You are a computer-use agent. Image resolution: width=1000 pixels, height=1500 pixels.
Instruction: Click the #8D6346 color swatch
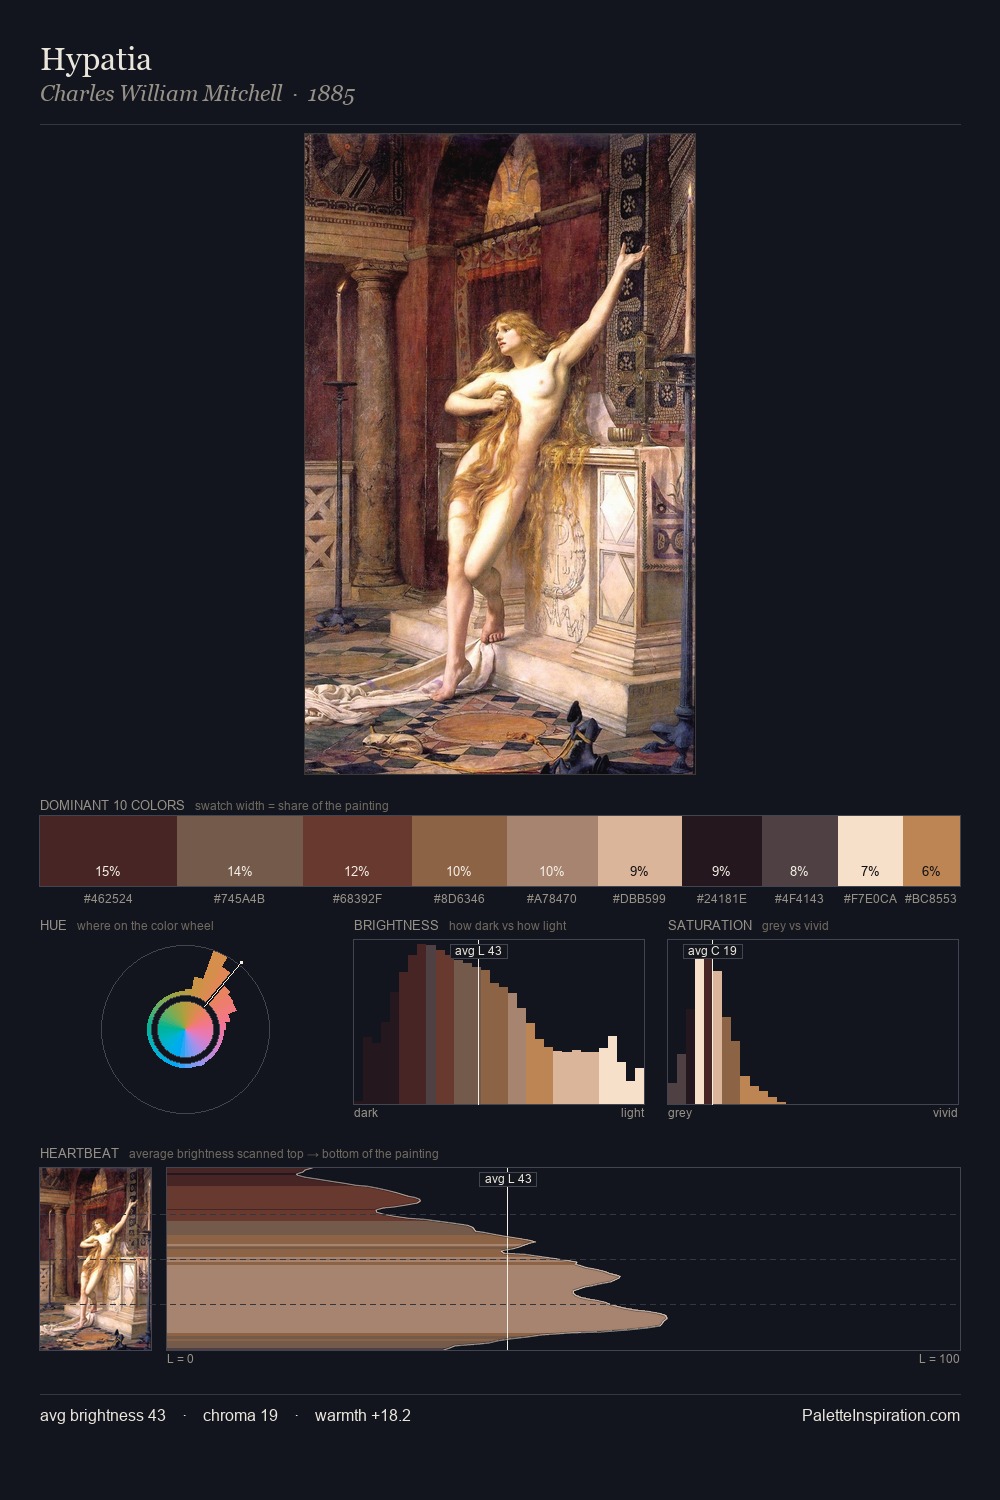[459, 851]
